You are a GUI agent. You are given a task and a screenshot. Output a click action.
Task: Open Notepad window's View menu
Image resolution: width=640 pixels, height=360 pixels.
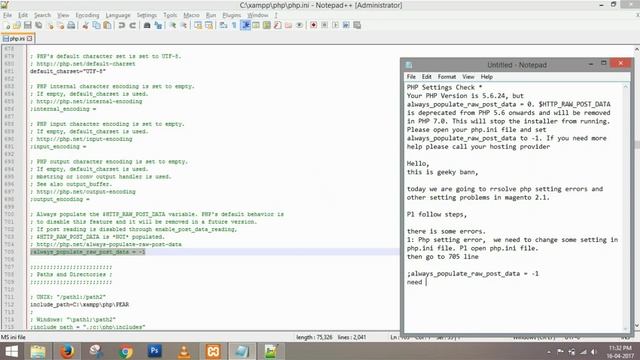point(468,77)
